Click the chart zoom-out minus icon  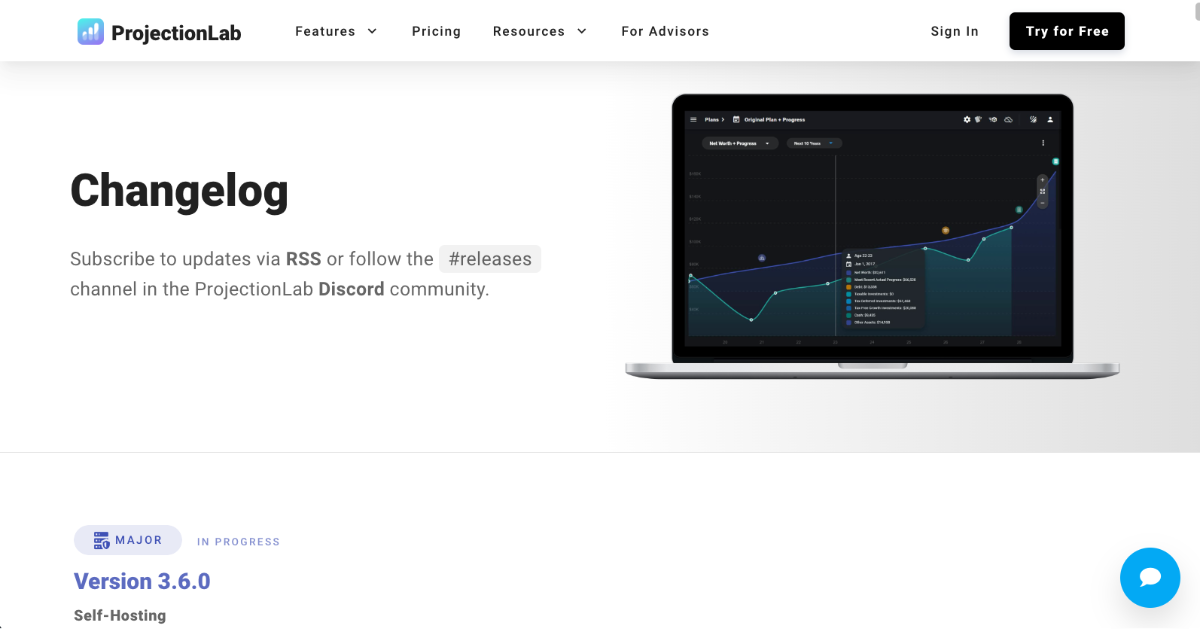pyautogui.click(x=1042, y=203)
